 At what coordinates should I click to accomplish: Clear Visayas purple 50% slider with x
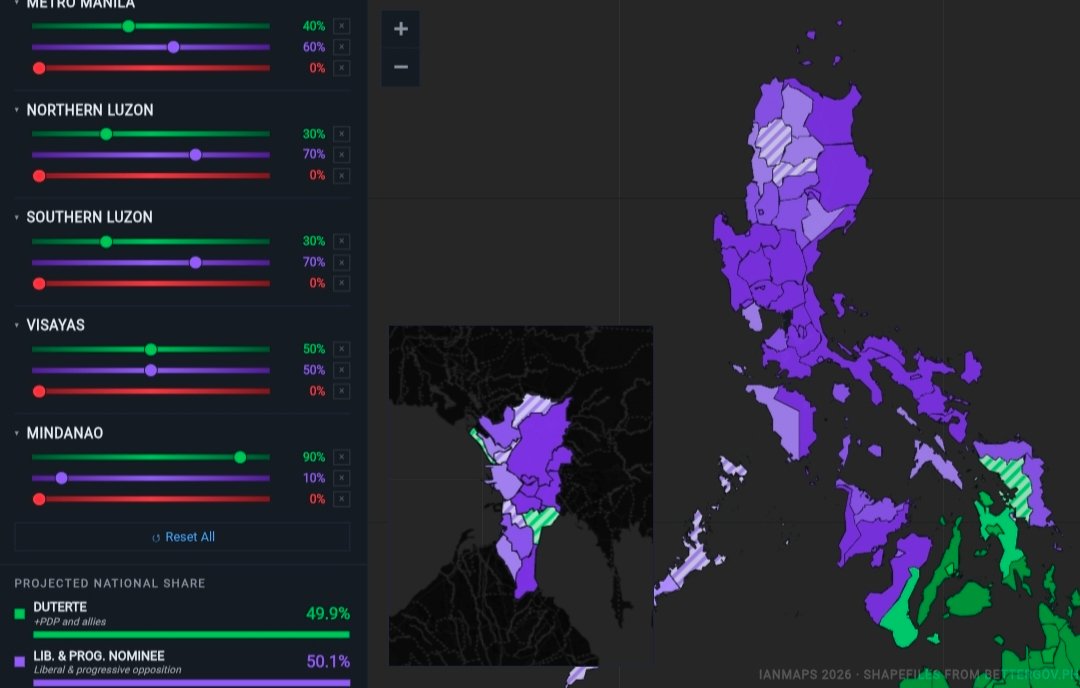click(342, 370)
